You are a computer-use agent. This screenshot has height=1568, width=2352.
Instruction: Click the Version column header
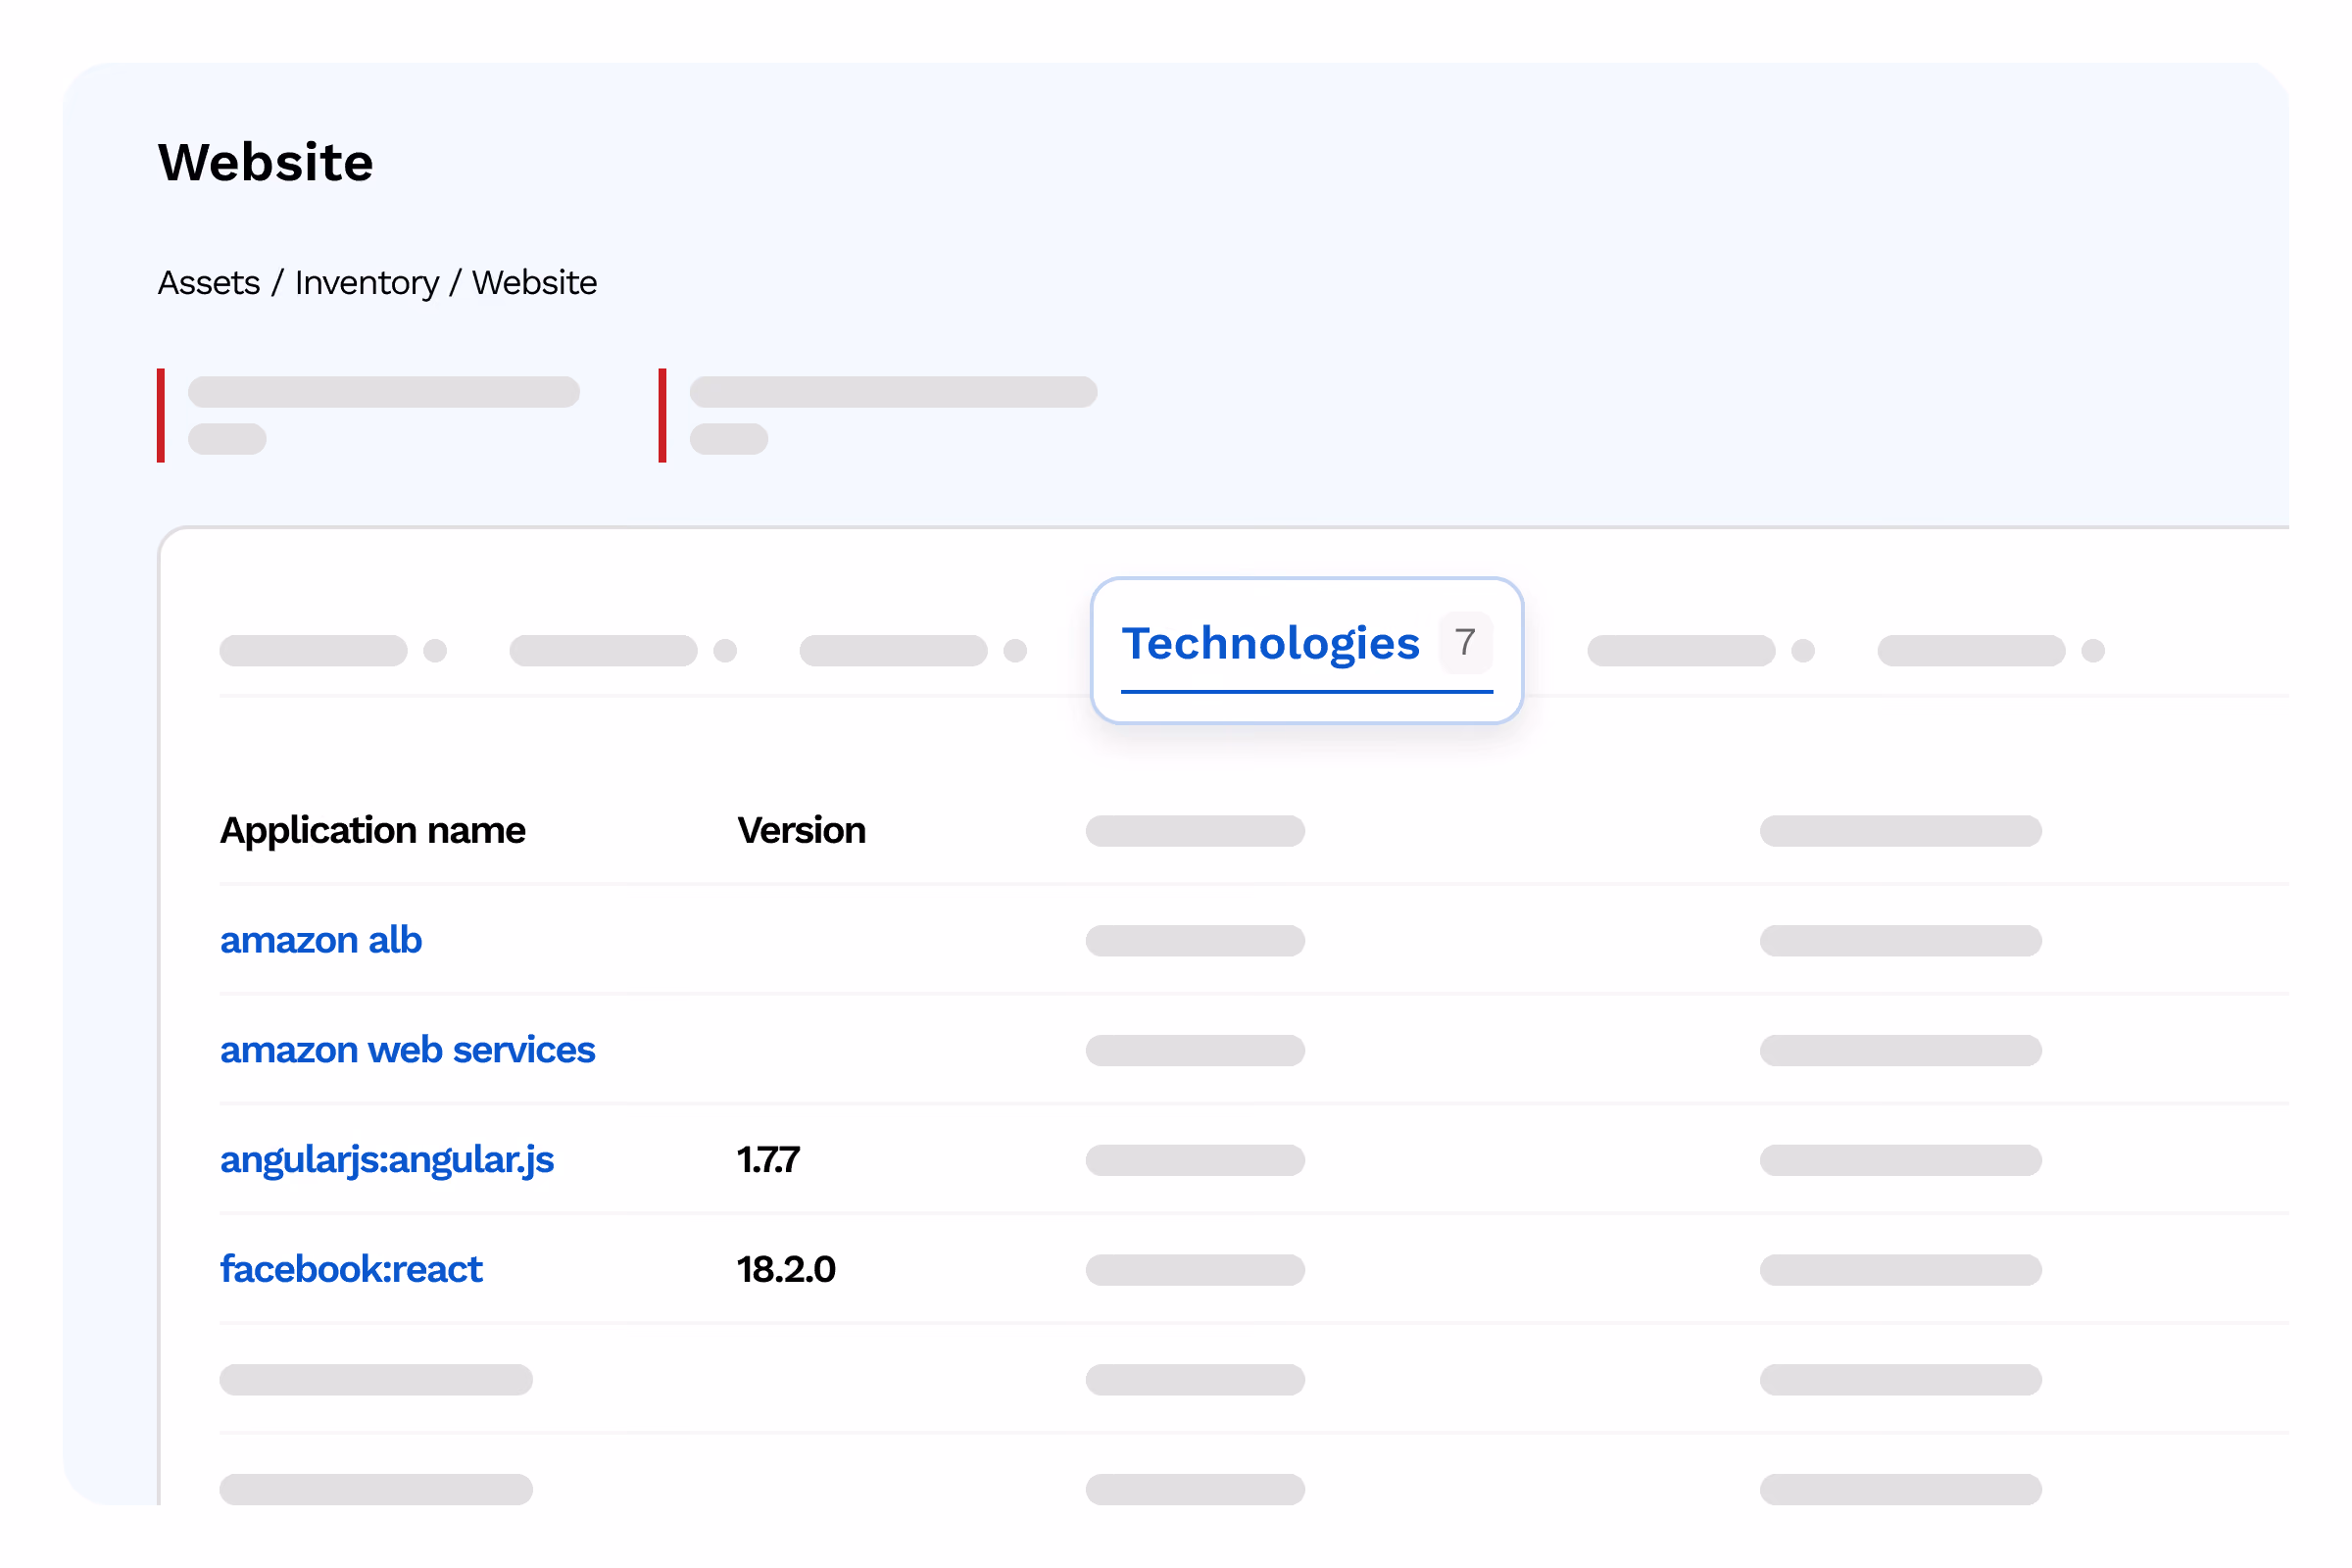click(802, 831)
